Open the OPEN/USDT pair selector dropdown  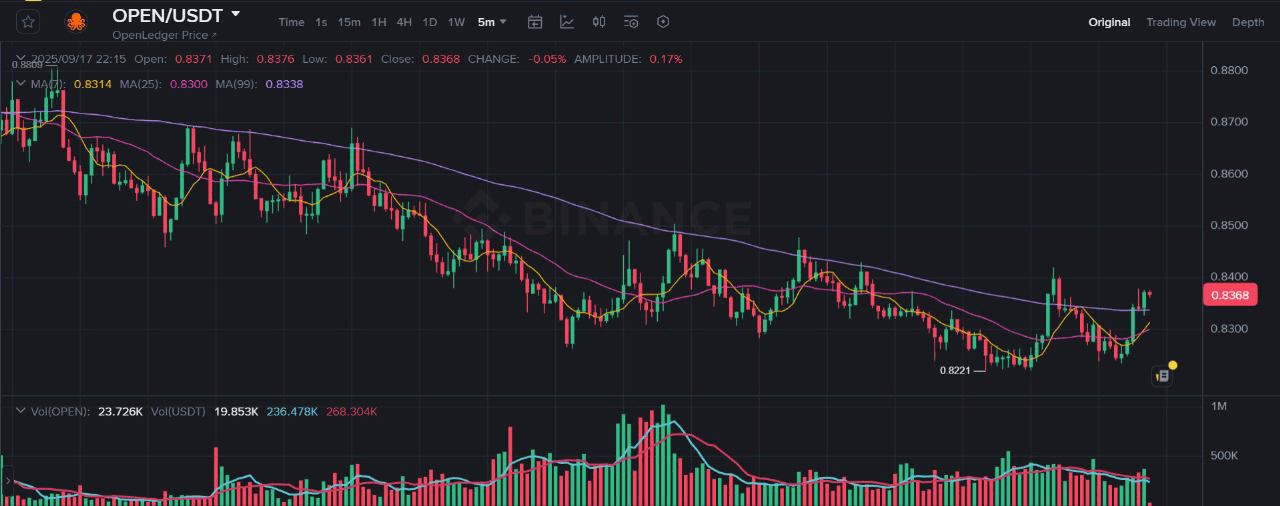pos(236,14)
